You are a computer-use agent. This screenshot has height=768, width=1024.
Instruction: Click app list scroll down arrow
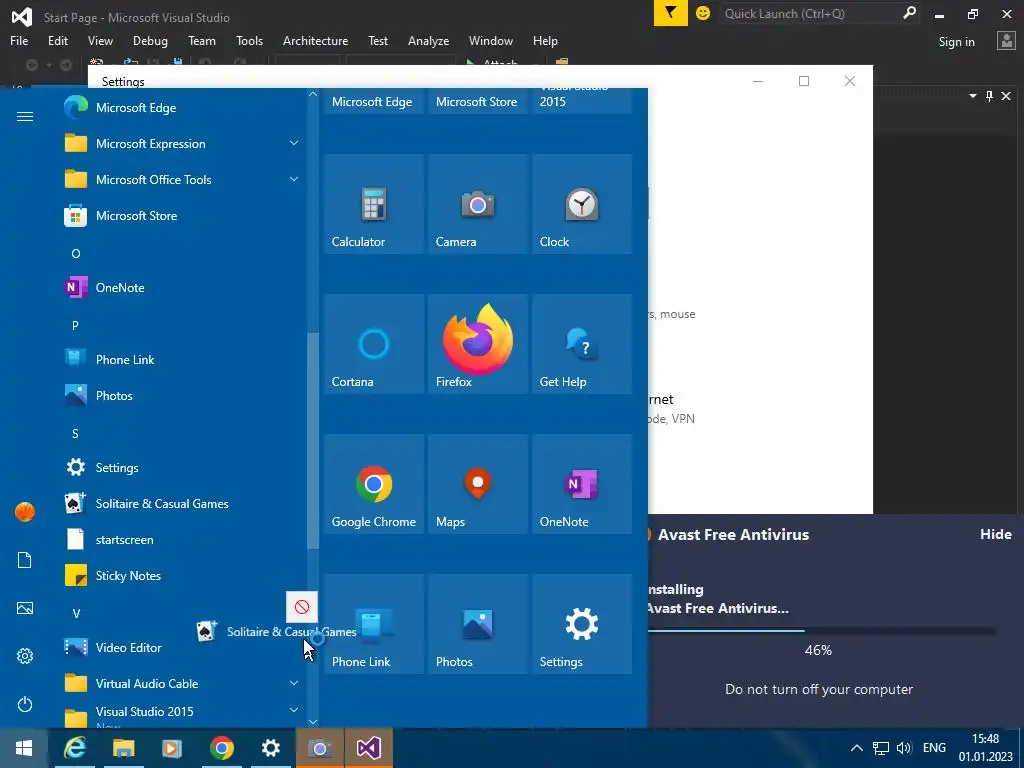[313, 722]
